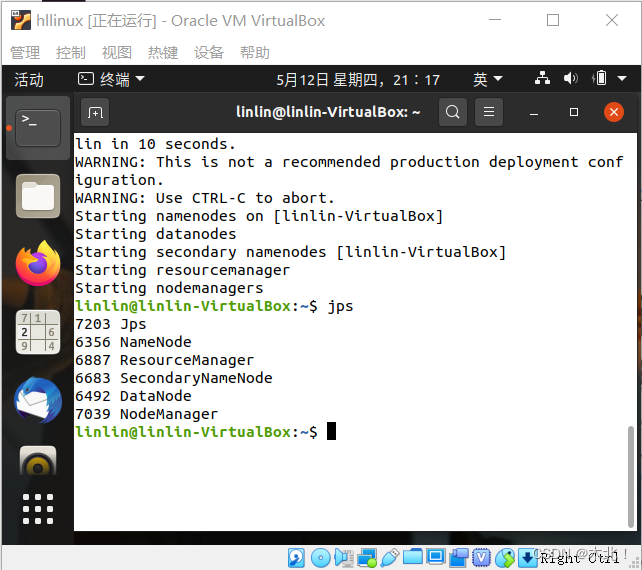Open Files from the dock
The image size is (642, 570).
point(38,196)
